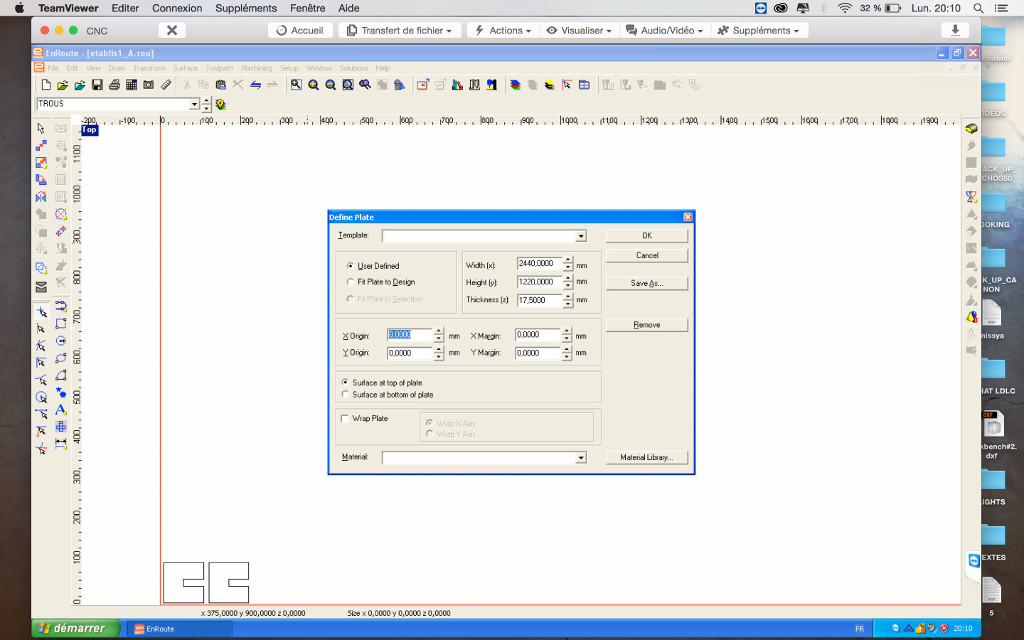
Task: Select the ellipse draw tool
Action: [61, 358]
